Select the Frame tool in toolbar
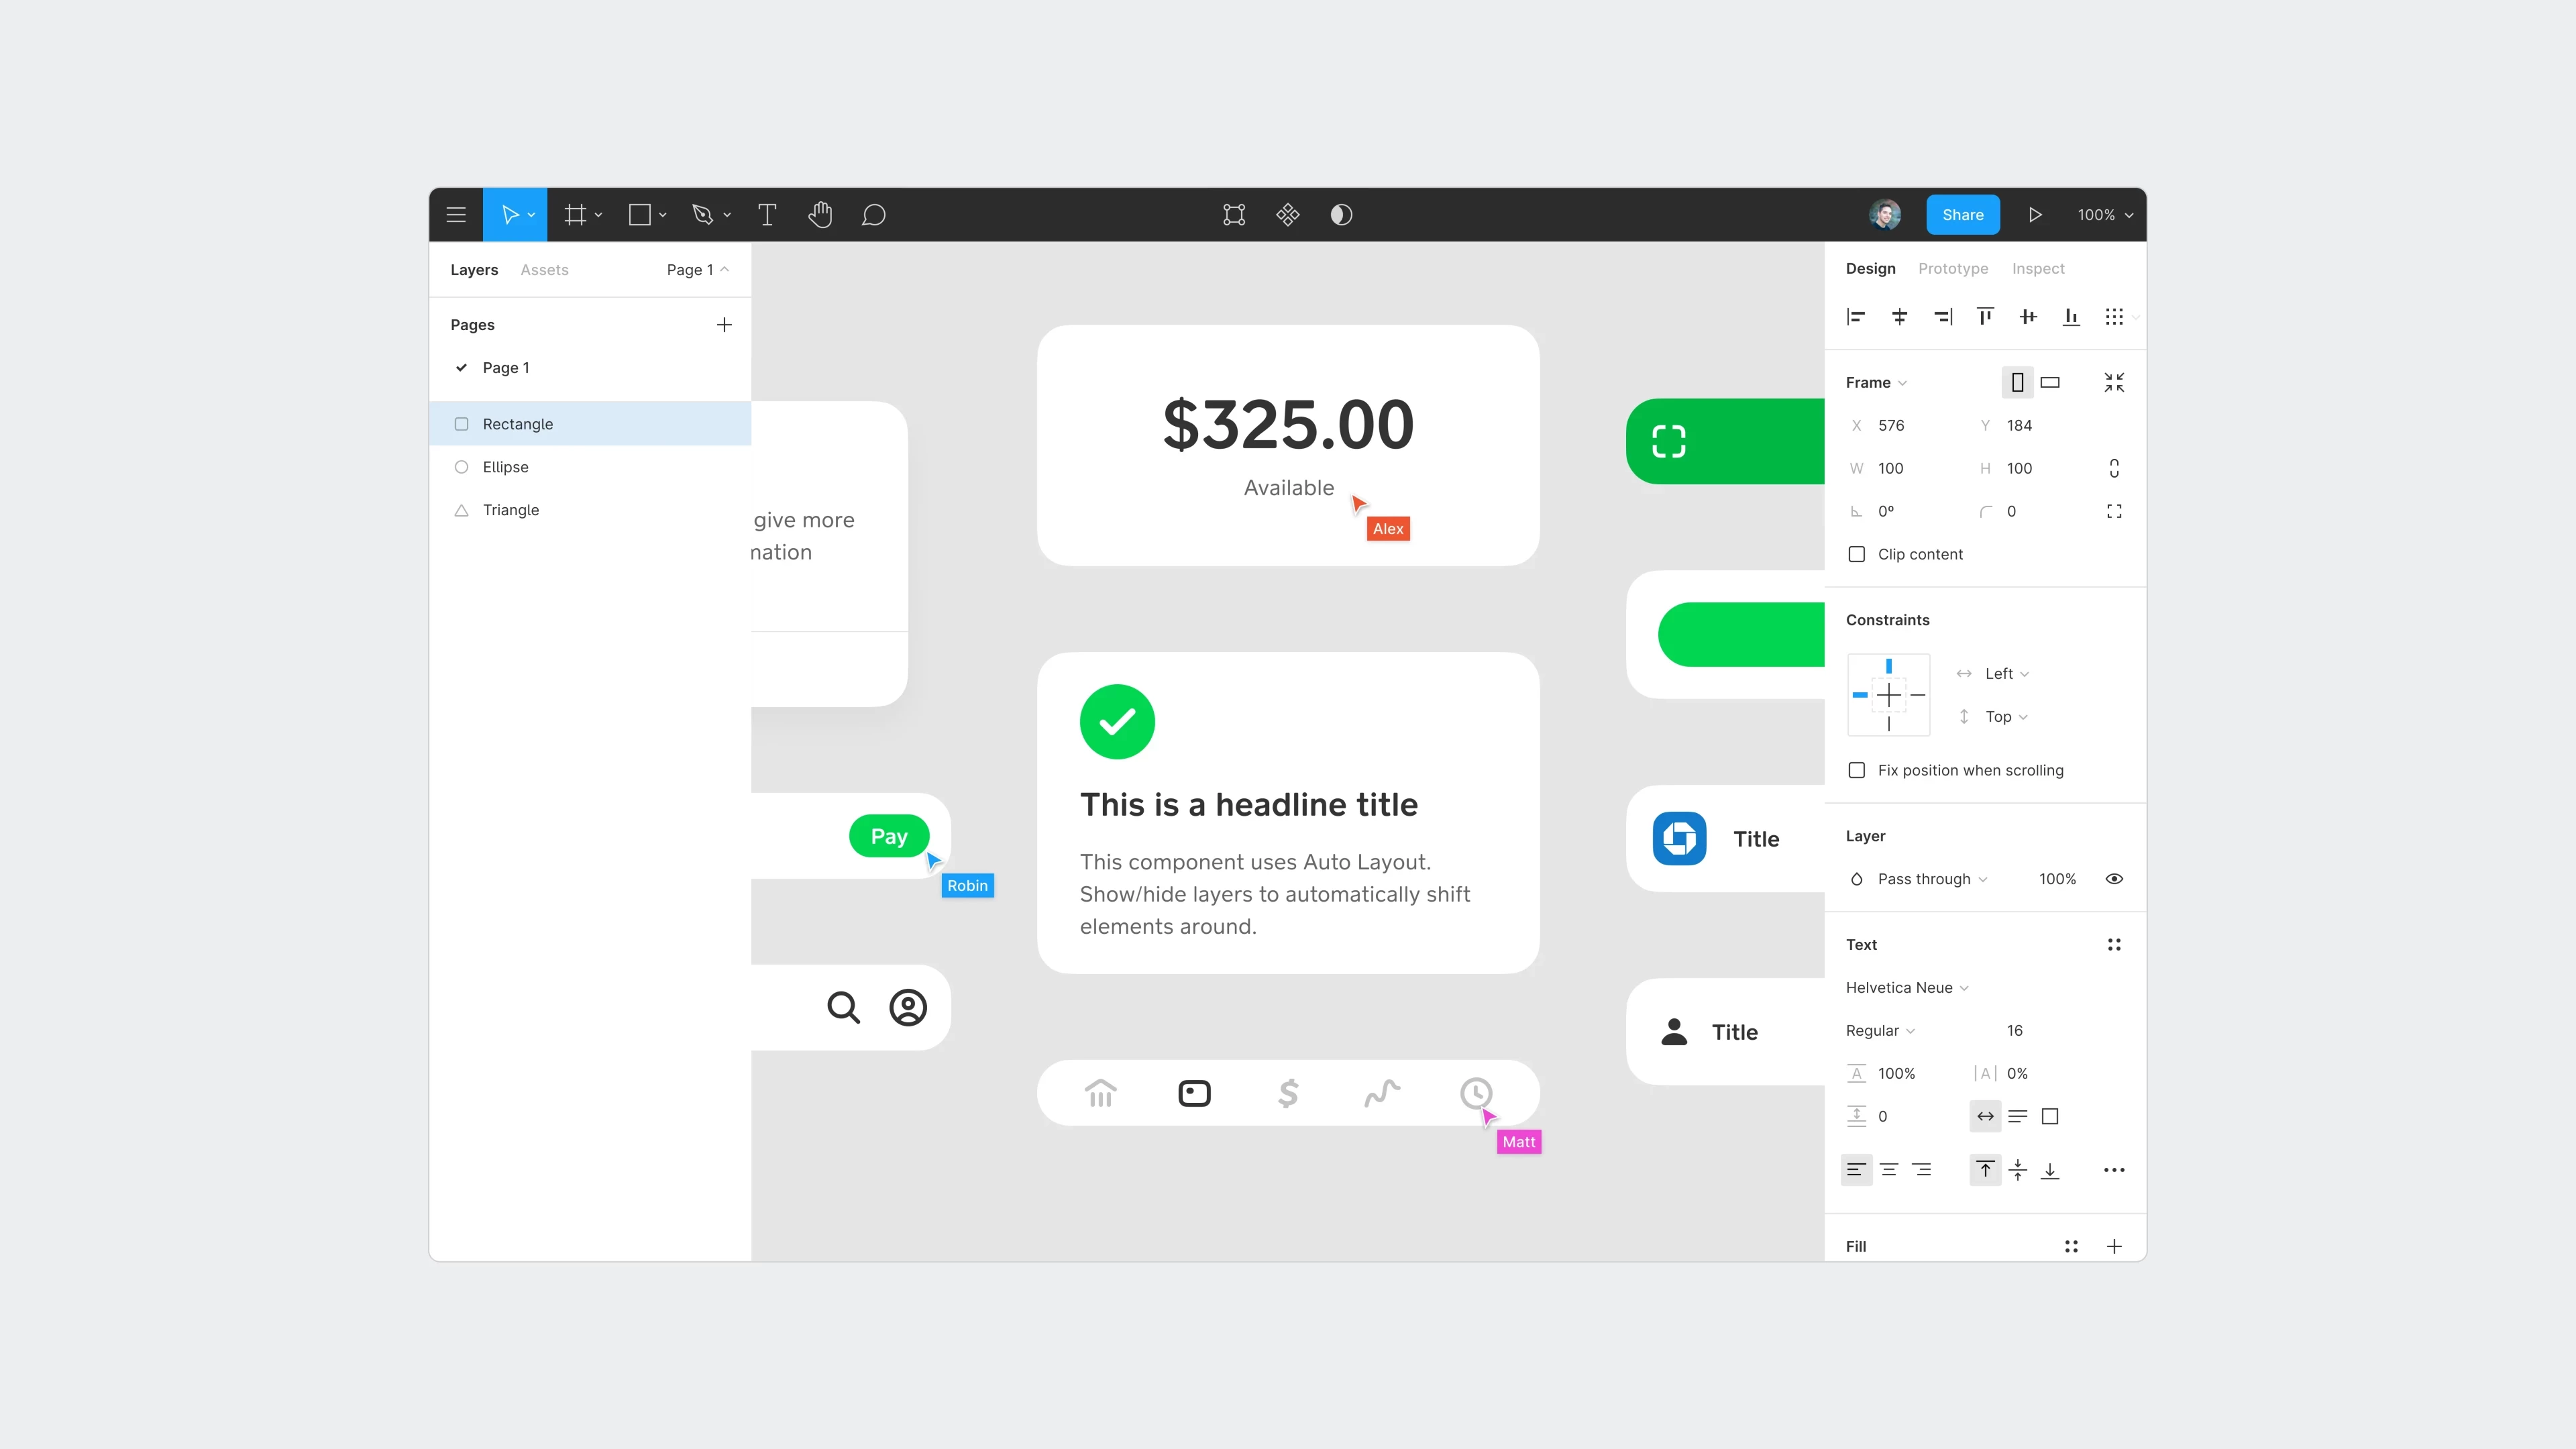Screen dimensions: 2576x1449 click(577, 214)
